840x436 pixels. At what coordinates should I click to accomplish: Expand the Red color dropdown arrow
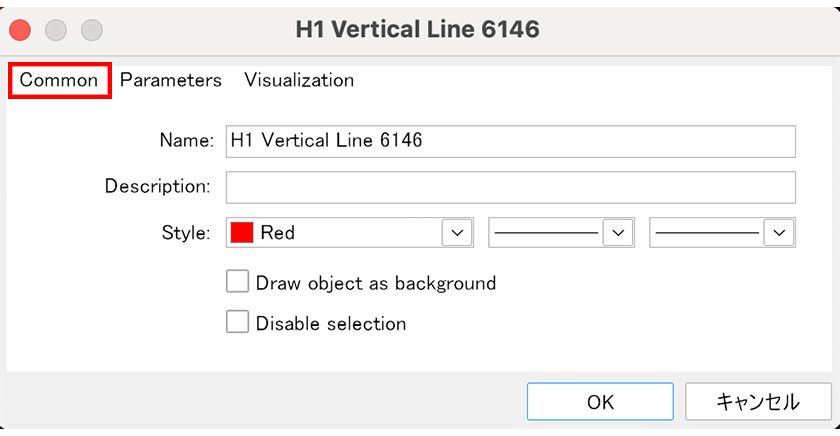click(x=457, y=233)
